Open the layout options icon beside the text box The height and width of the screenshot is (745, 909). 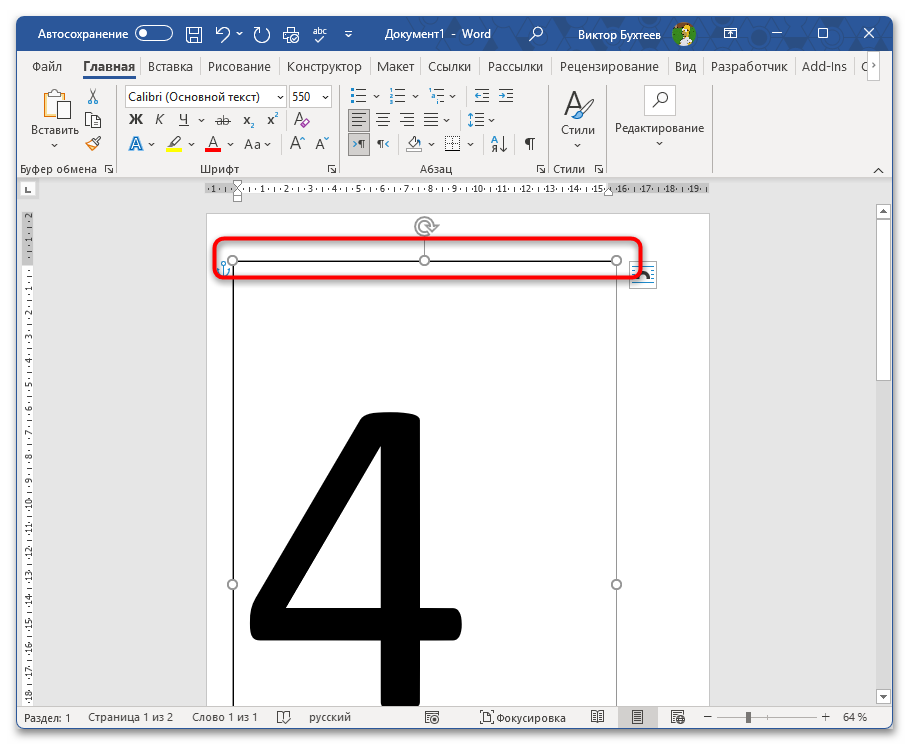click(642, 276)
